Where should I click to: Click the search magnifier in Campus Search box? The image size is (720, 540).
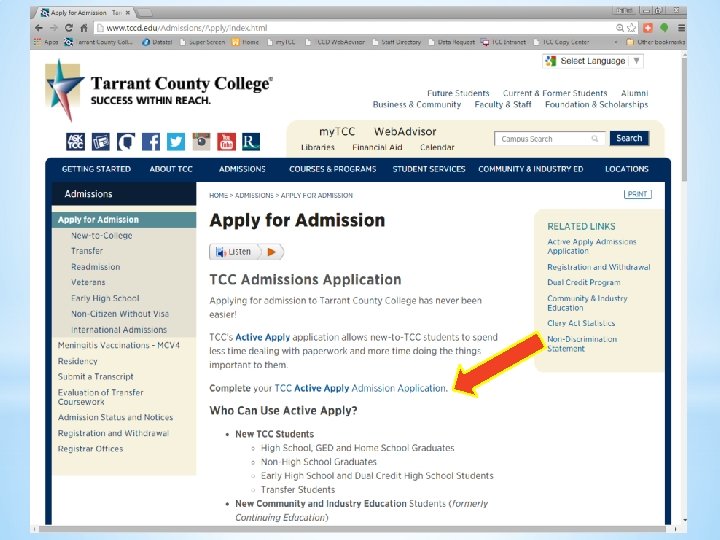pyautogui.click(x=595, y=139)
